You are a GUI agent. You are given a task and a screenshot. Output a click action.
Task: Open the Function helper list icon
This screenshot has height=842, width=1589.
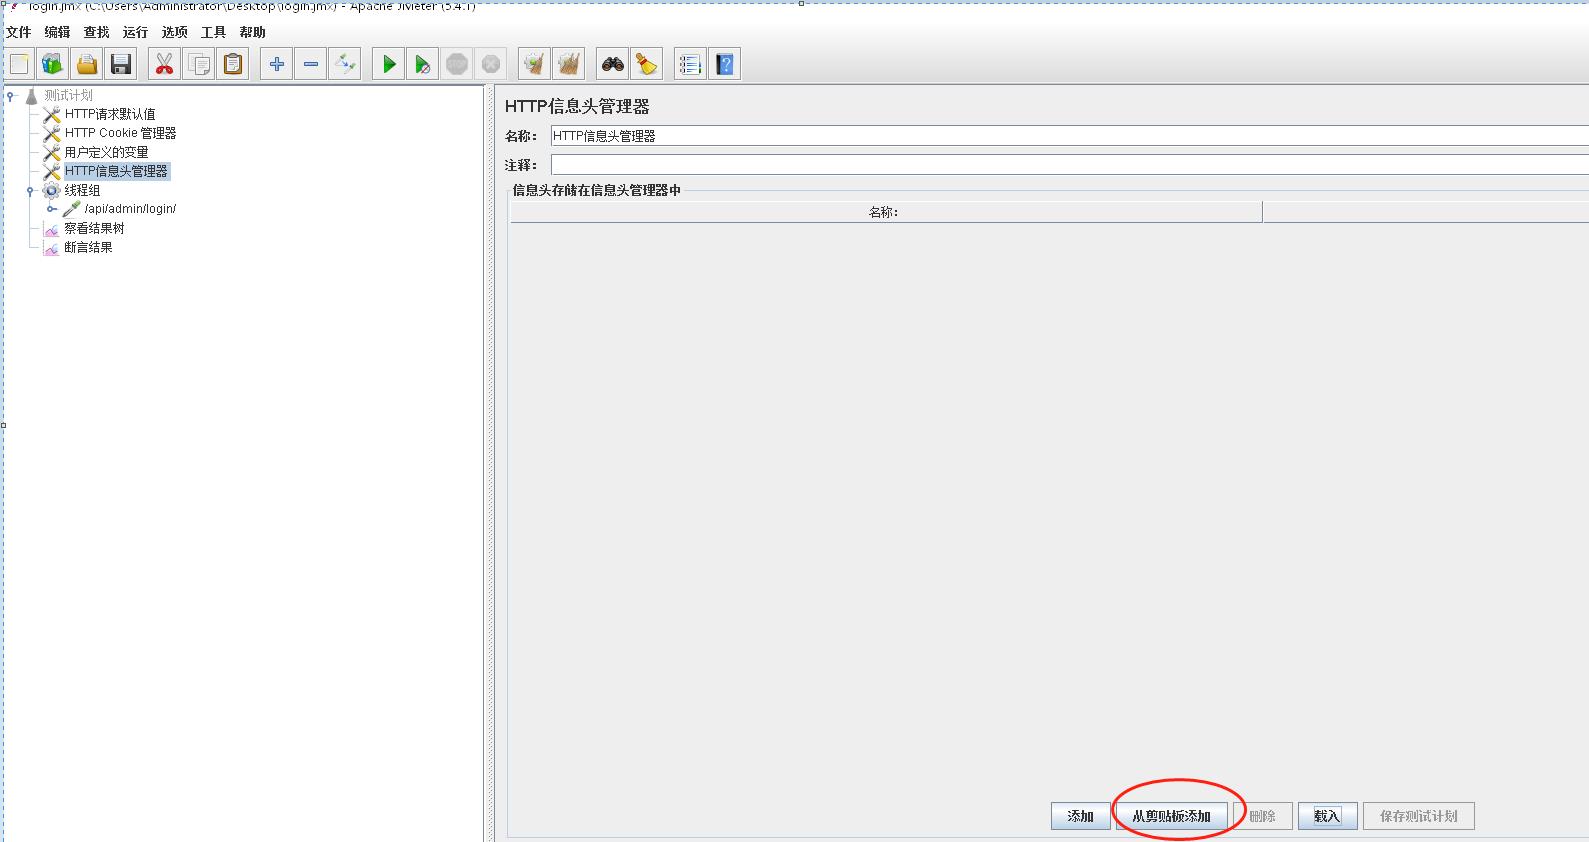(x=690, y=65)
